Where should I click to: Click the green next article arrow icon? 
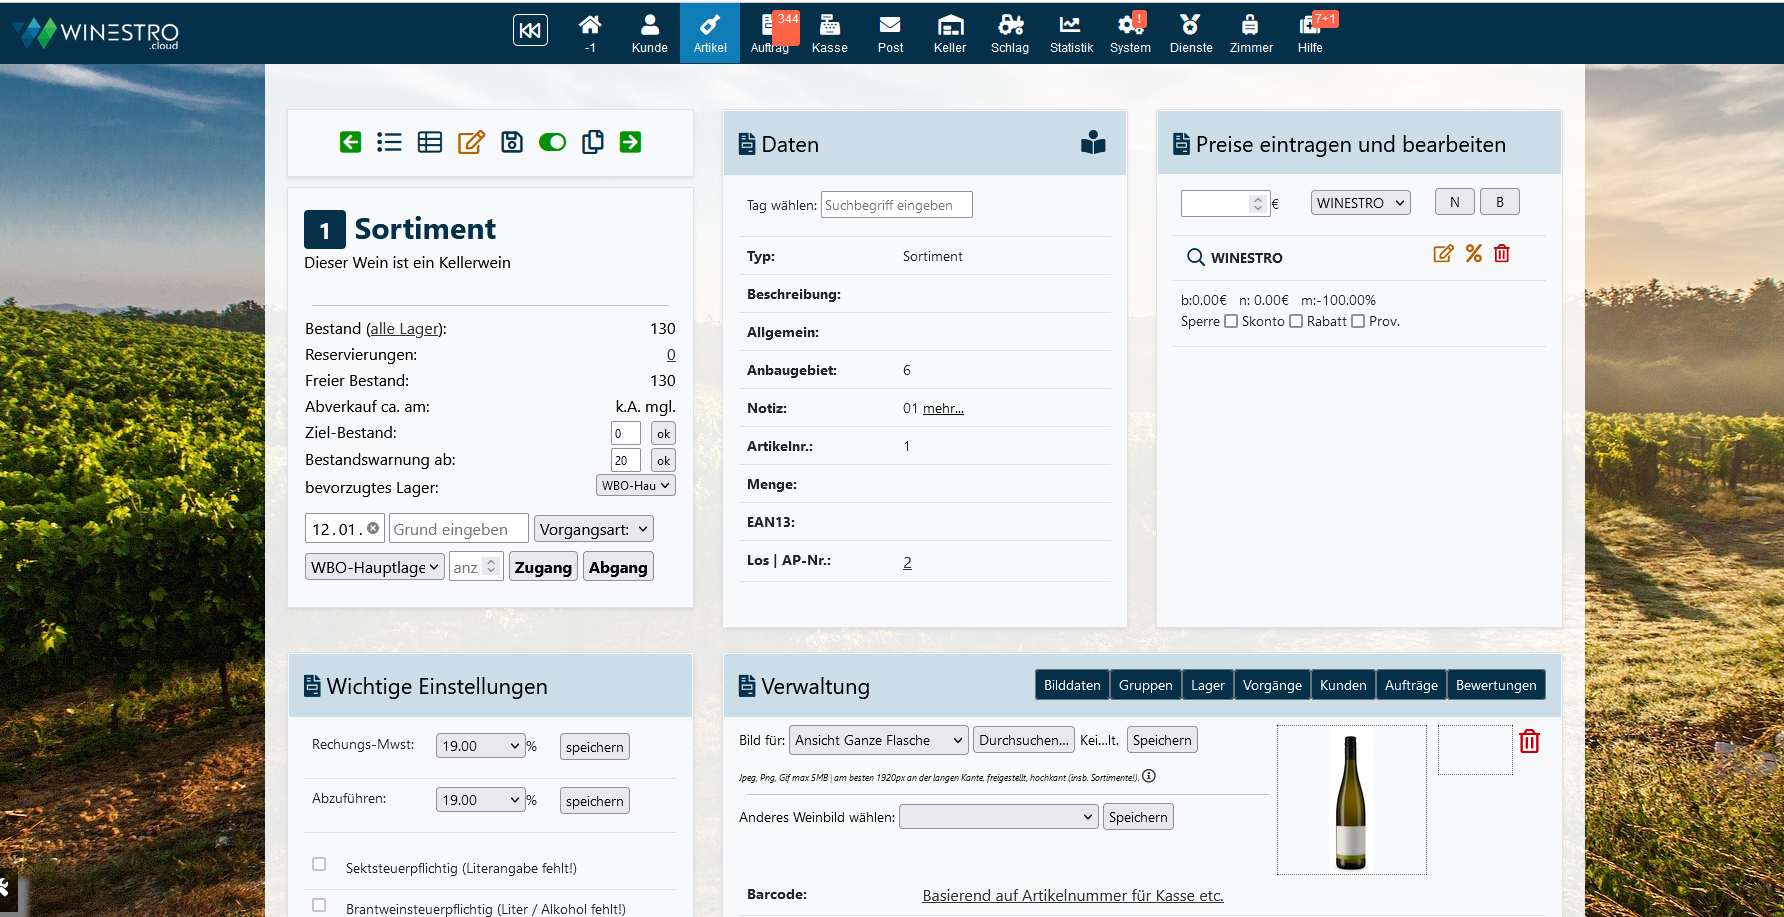pyautogui.click(x=630, y=142)
